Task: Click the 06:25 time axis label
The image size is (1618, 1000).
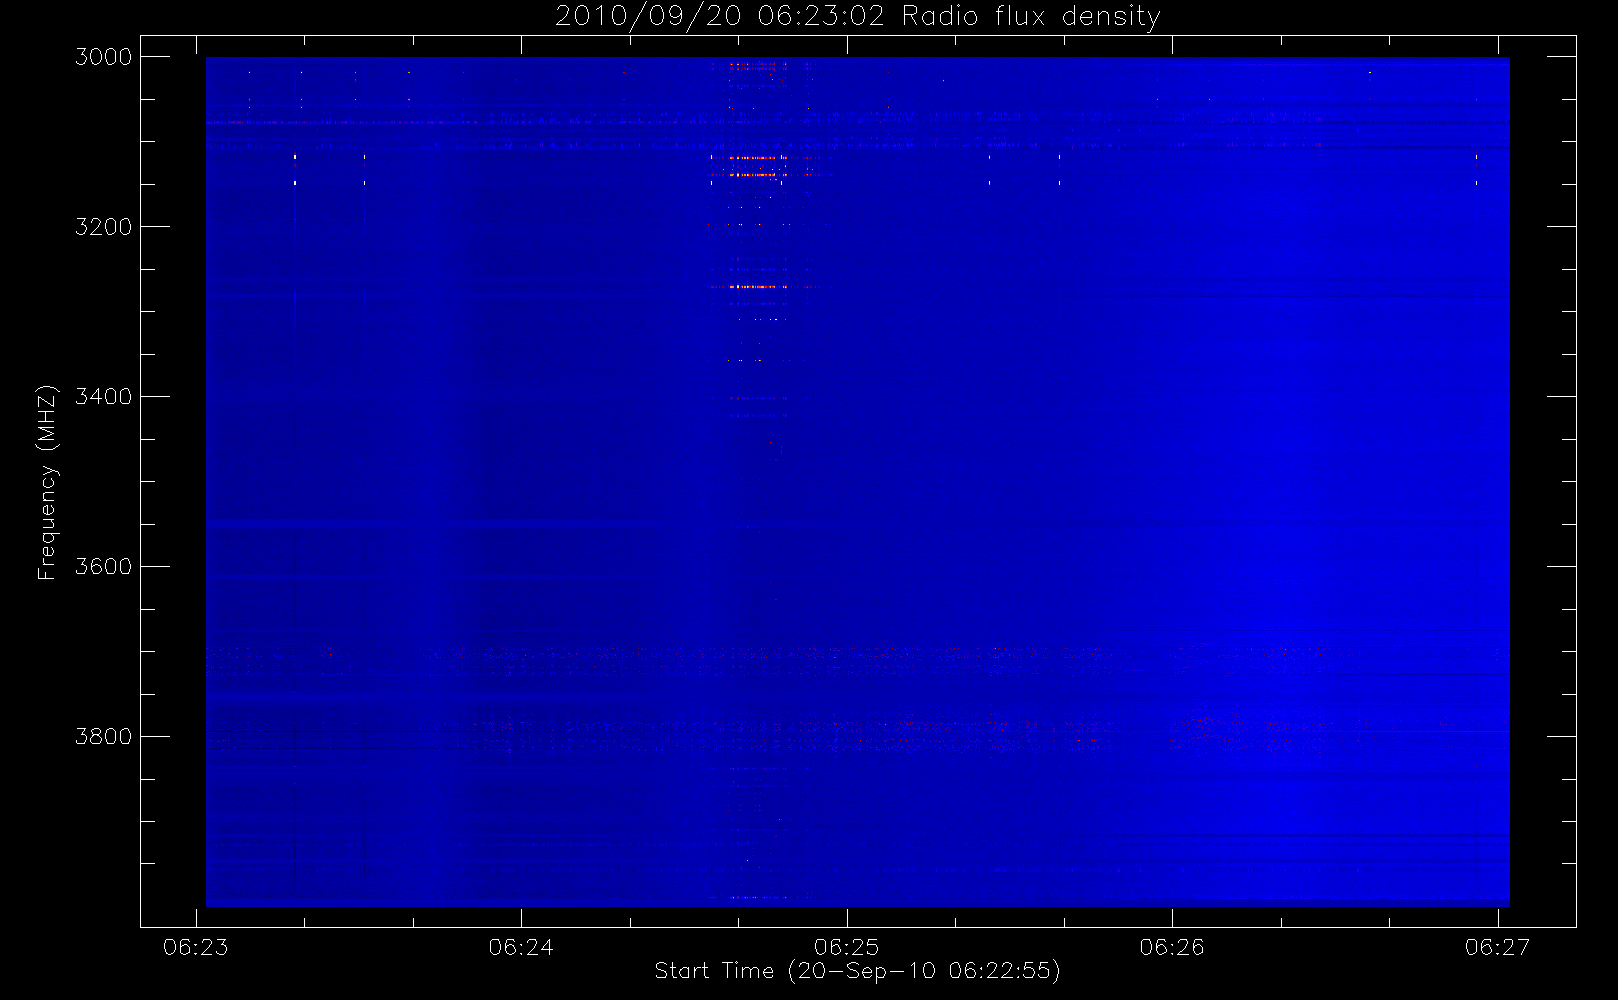Action: [x=847, y=947]
